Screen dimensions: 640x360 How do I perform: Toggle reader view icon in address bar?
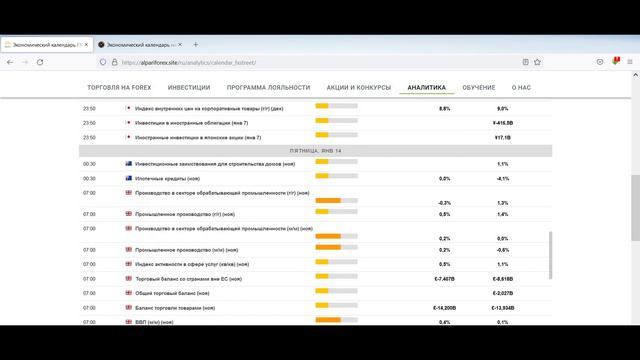(525, 62)
